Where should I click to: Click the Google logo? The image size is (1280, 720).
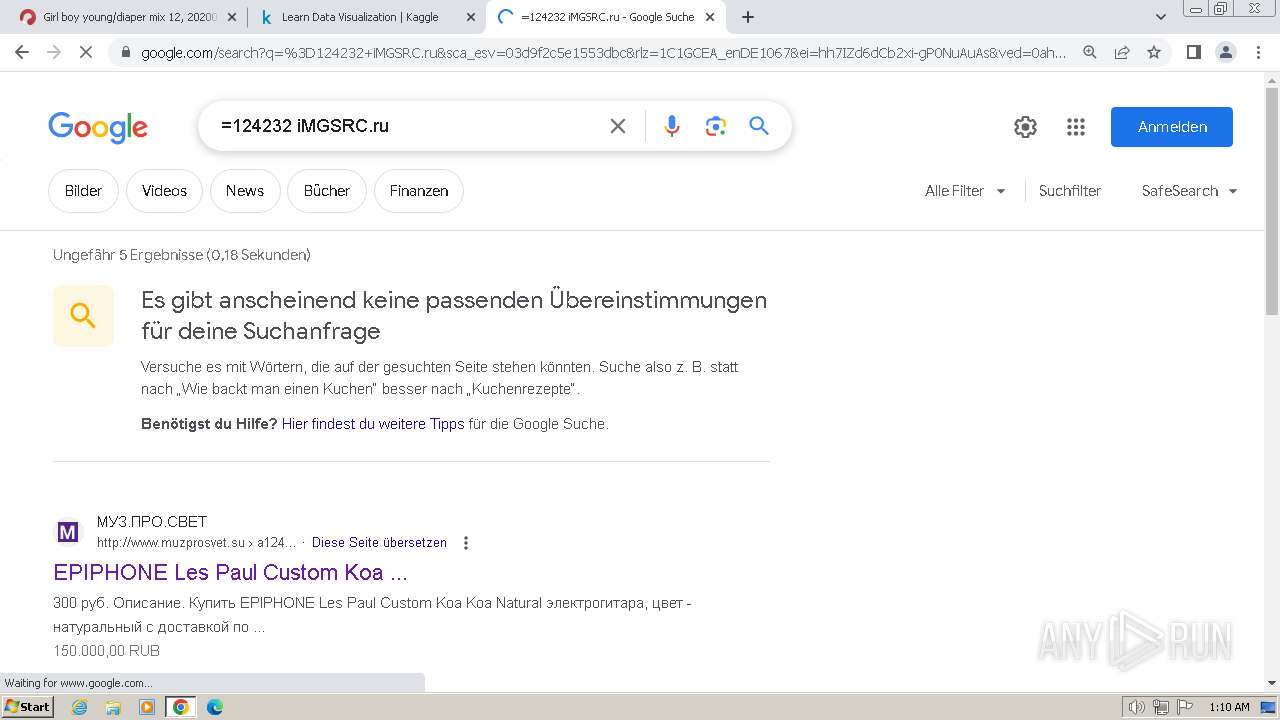(98, 128)
